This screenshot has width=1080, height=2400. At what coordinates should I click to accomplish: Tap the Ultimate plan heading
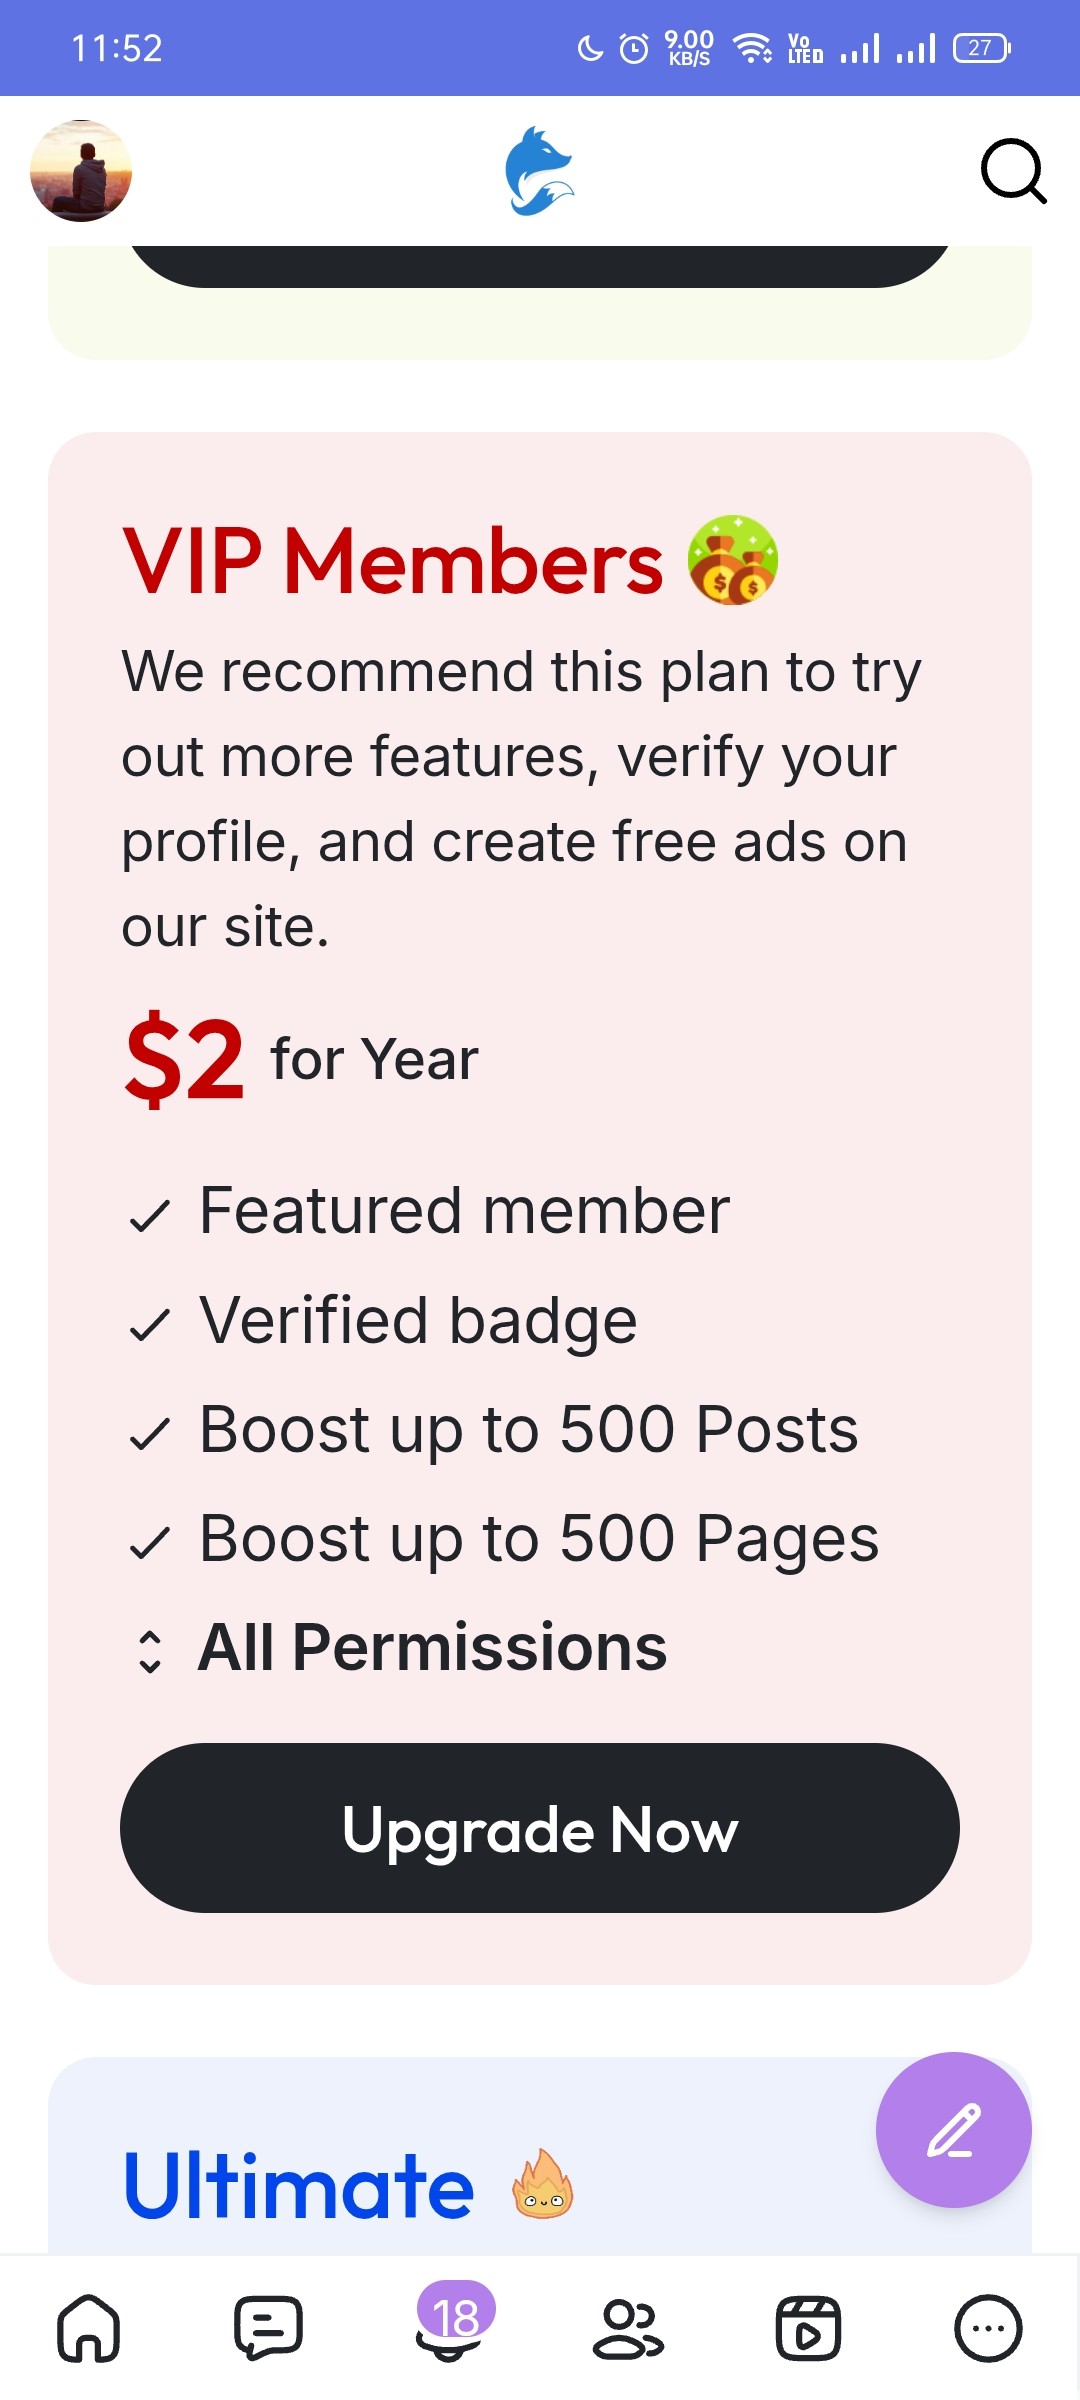(298, 2186)
